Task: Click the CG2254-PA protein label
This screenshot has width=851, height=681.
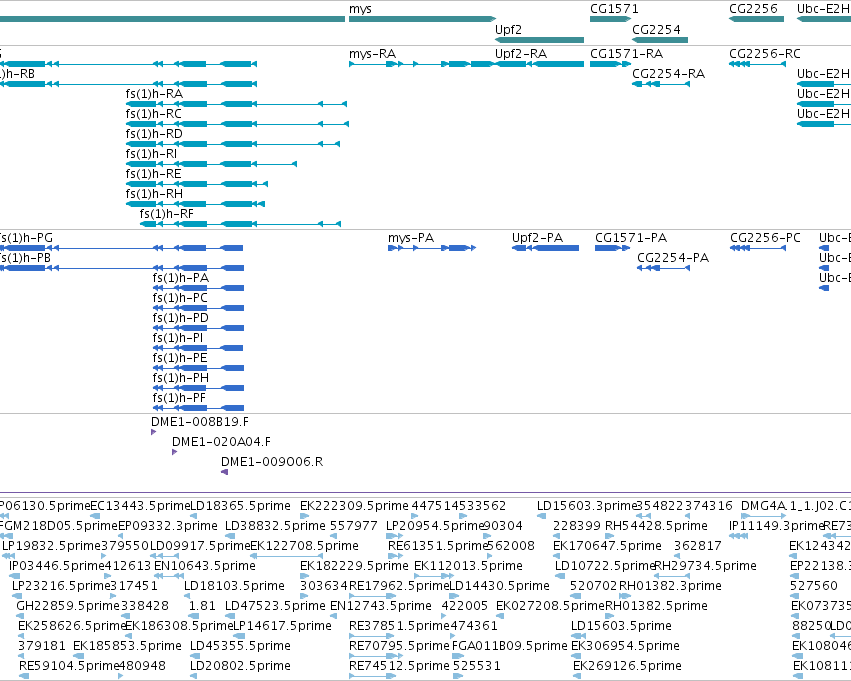Action: (673, 258)
